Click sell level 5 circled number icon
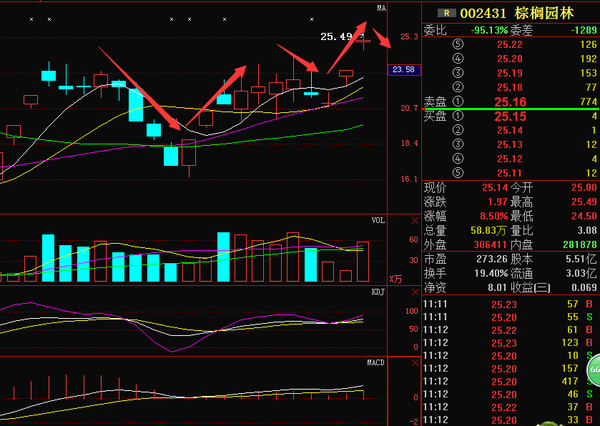 coord(458,44)
